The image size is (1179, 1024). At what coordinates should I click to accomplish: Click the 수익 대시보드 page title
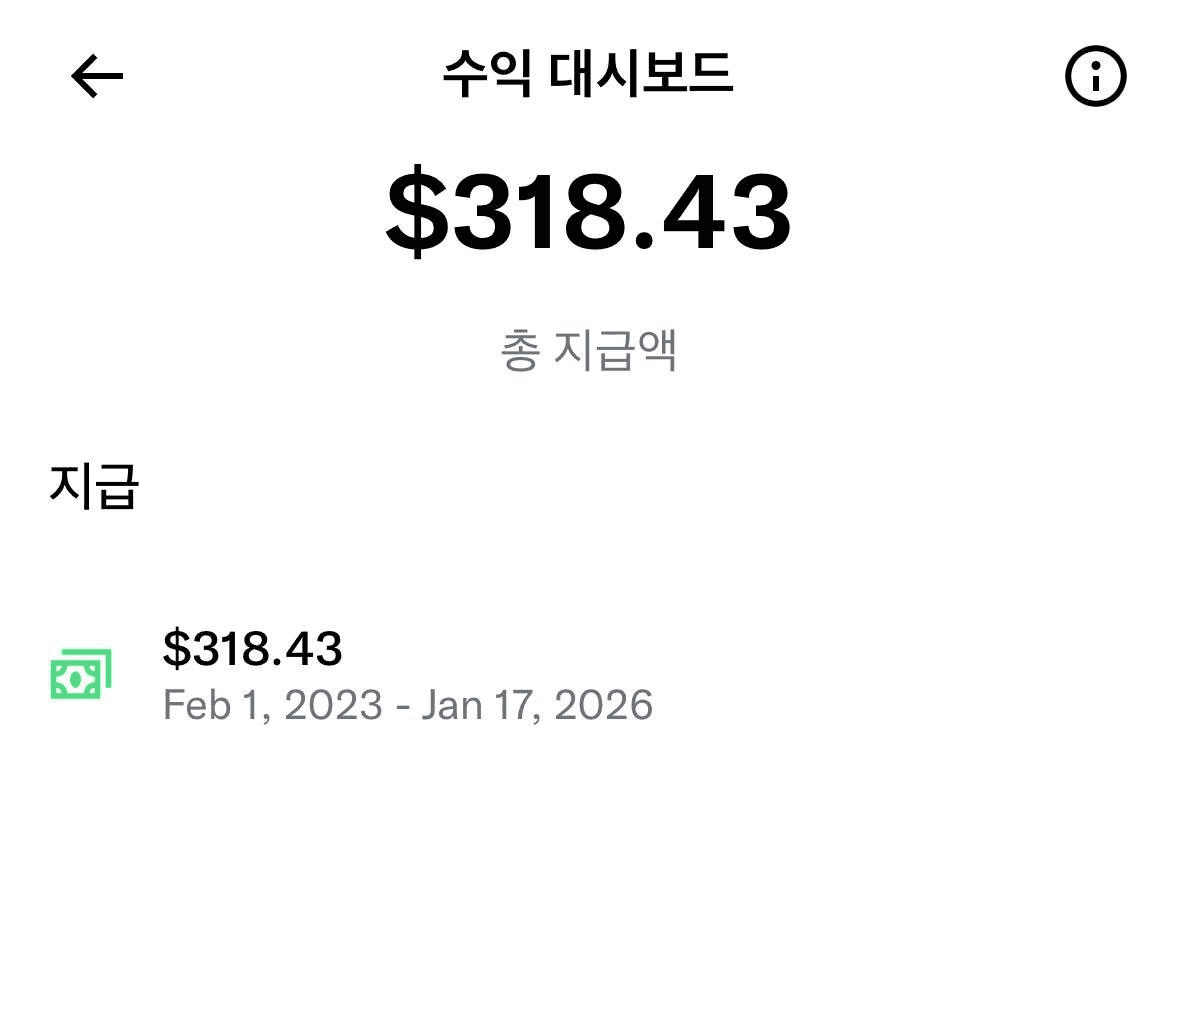click(588, 74)
